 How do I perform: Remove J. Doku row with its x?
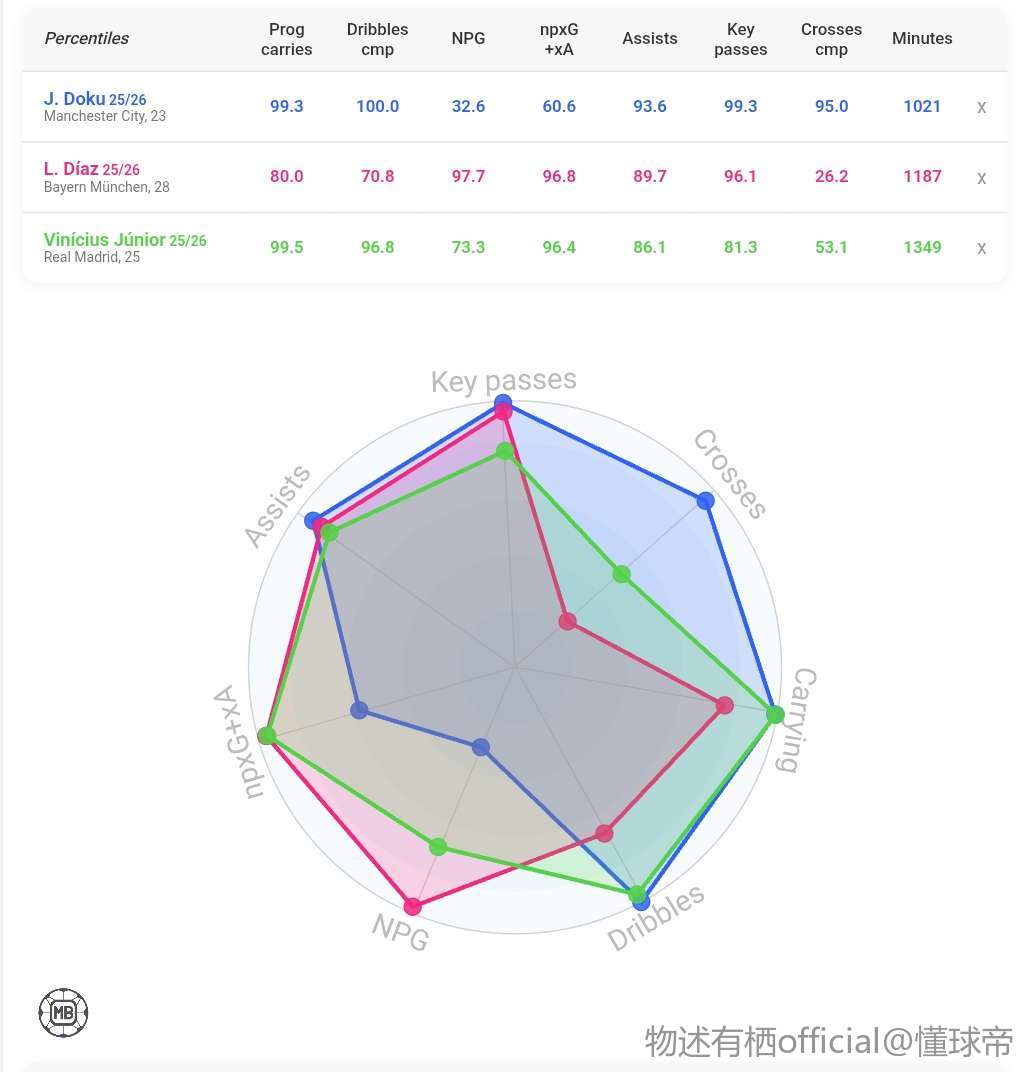(981, 107)
